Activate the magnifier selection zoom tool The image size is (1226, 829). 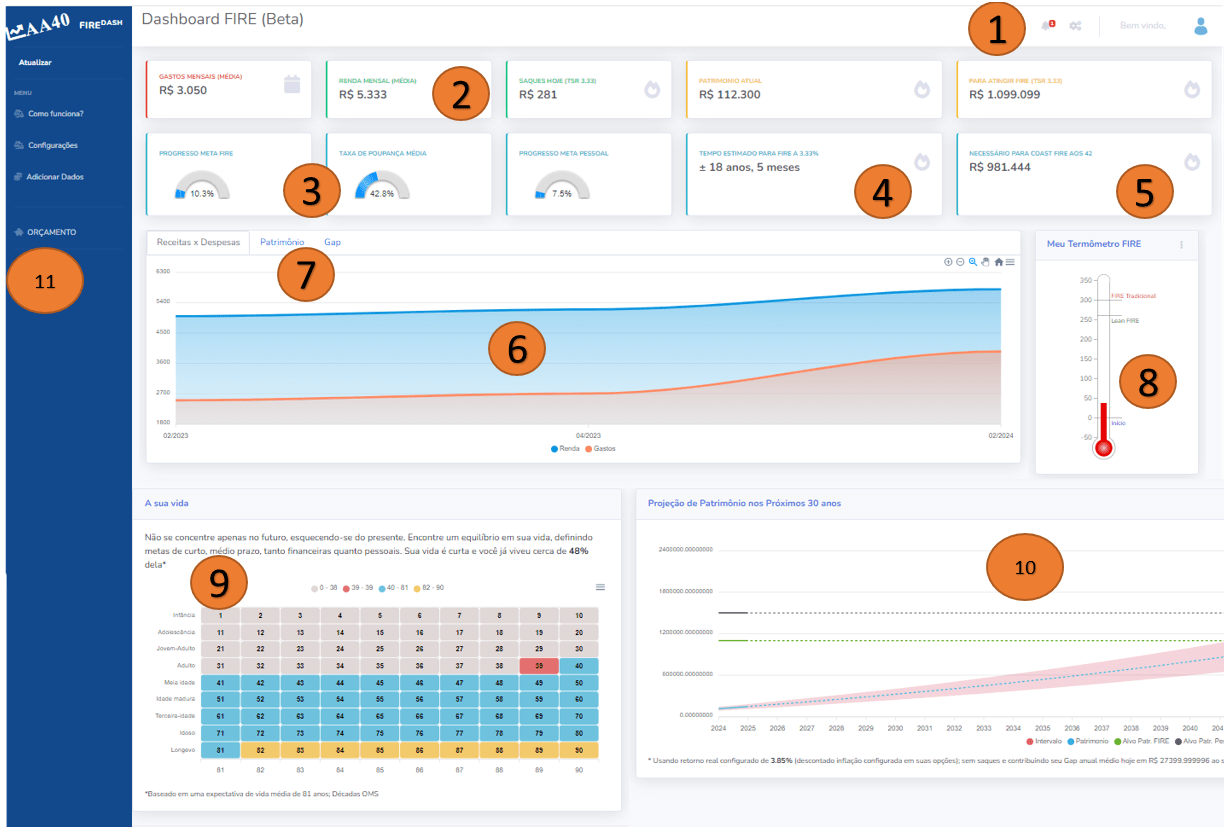tap(973, 262)
